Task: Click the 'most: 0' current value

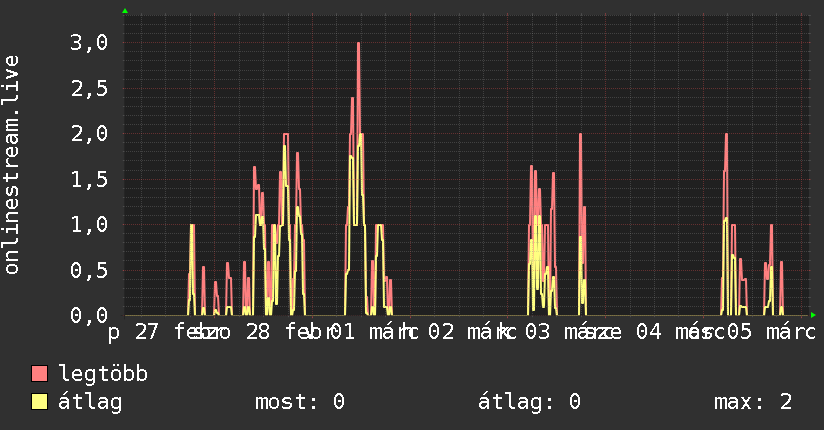Action: click(300, 402)
